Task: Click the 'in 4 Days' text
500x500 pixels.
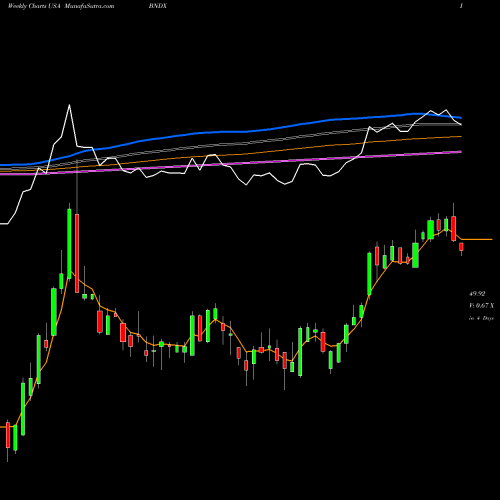Action: click(481, 318)
